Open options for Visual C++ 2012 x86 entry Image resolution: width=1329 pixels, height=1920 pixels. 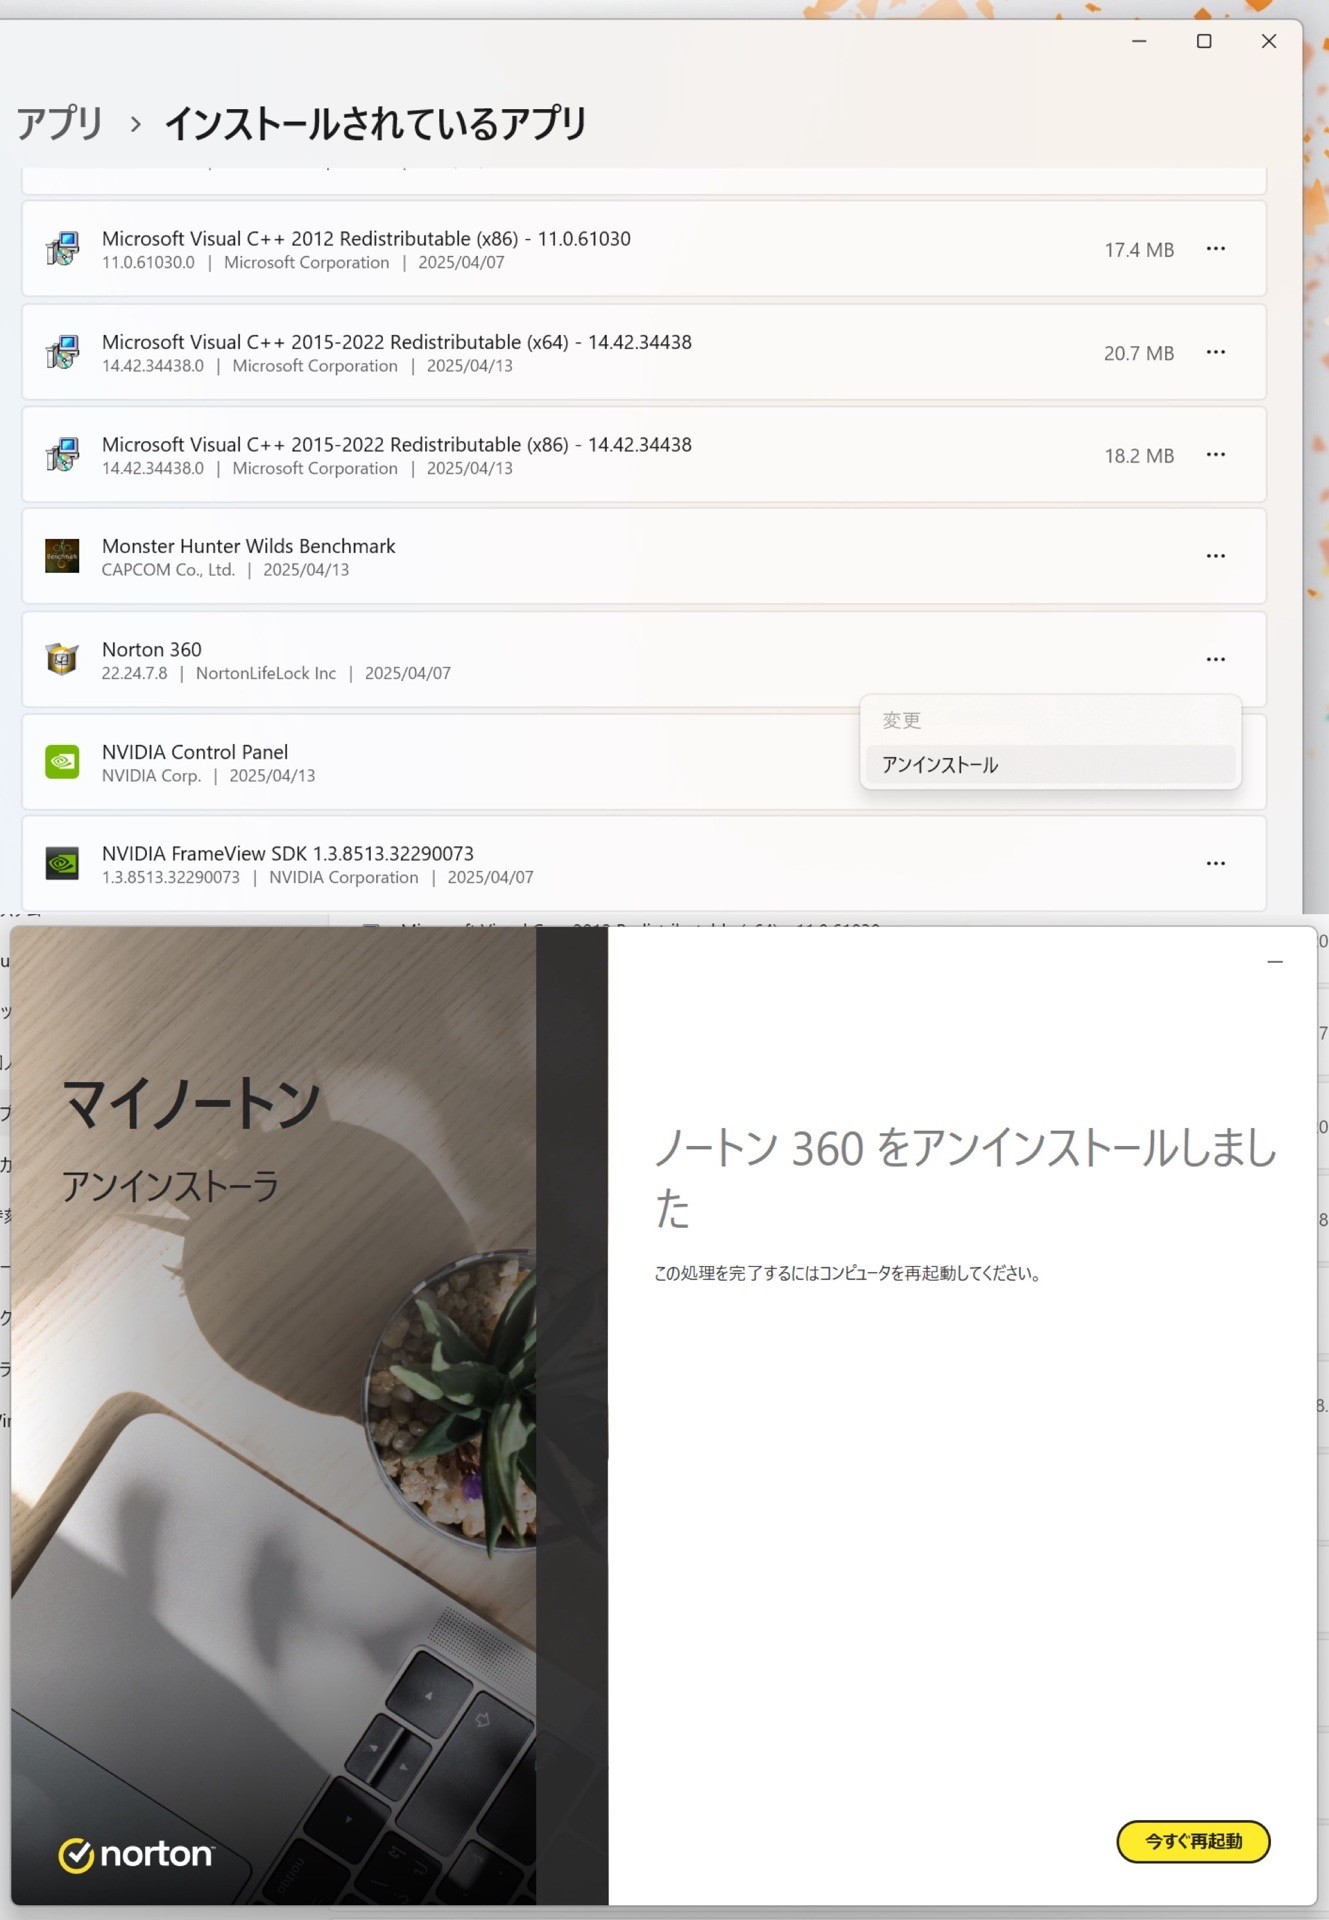pyautogui.click(x=1215, y=249)
